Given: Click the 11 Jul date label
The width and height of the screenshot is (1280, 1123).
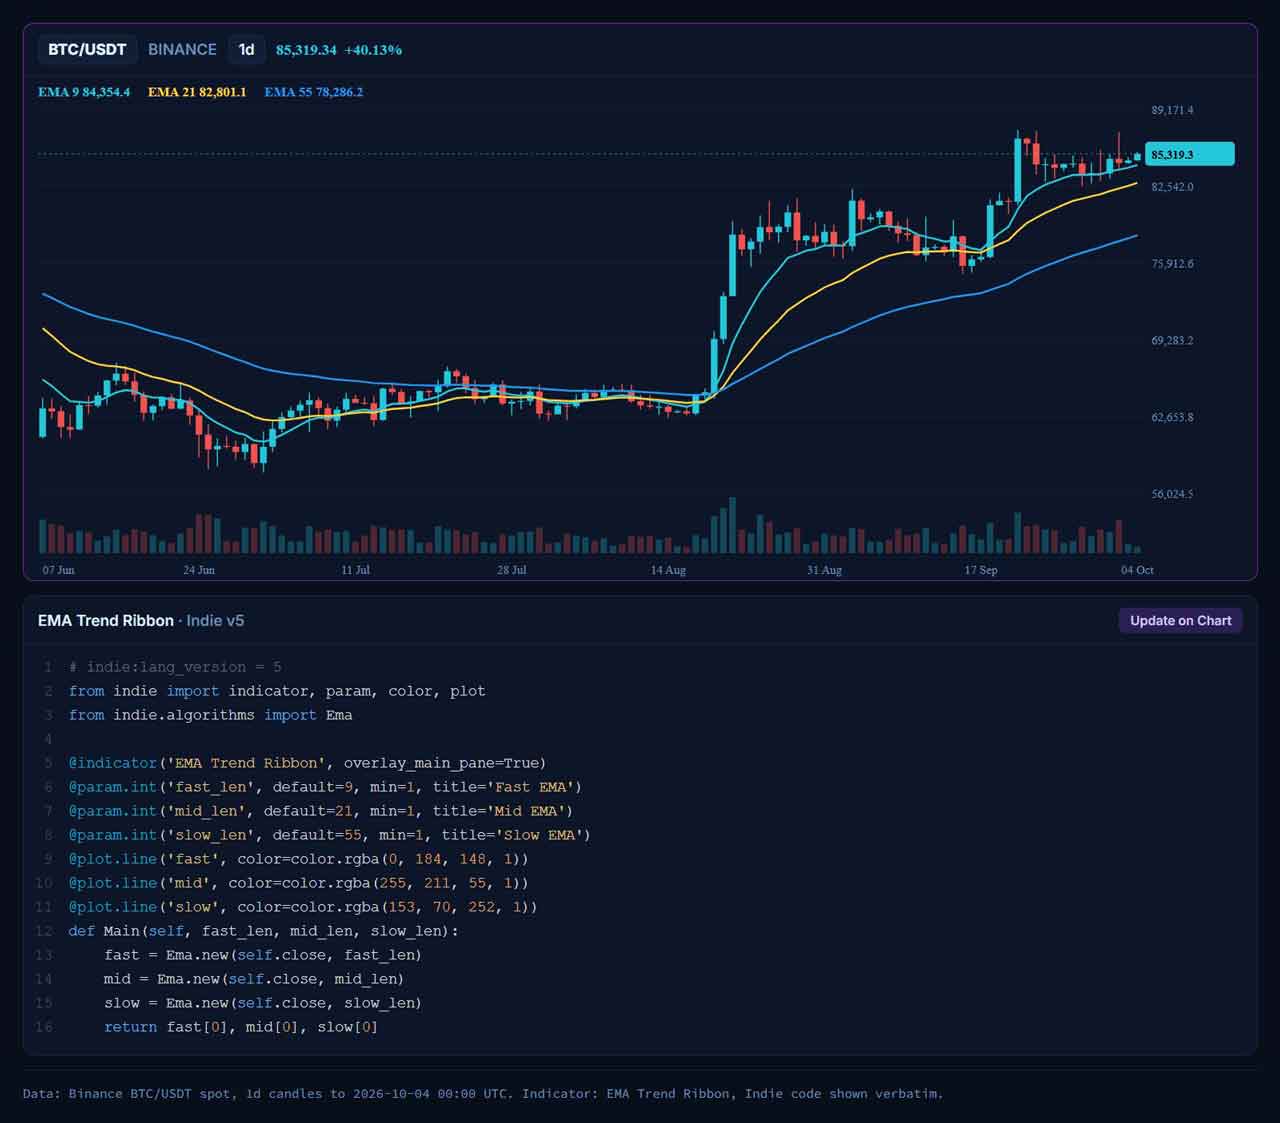Looking at the screenshot, I should coord(355,570).
